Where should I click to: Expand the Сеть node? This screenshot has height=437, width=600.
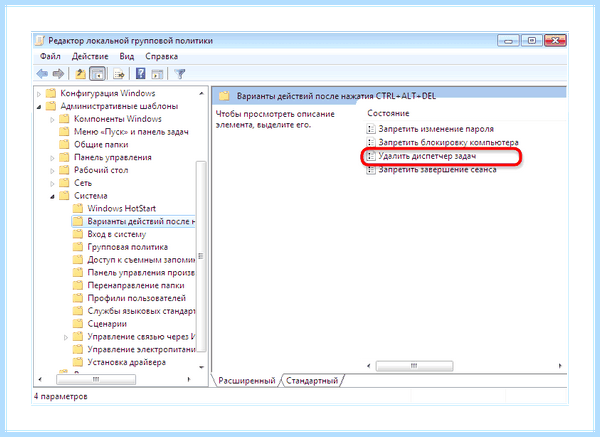[x=52, y=183]
